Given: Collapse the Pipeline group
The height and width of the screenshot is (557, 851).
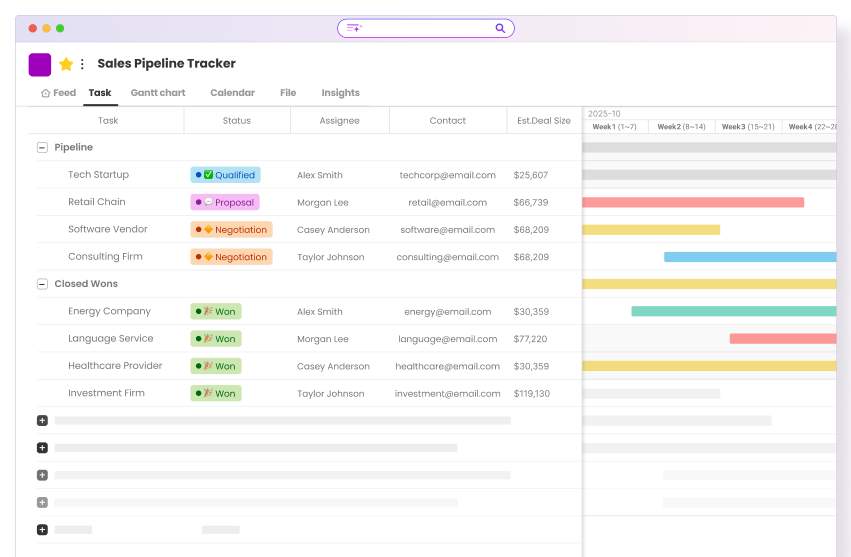Looking at the screenshot, I should (x=42, y=147).
